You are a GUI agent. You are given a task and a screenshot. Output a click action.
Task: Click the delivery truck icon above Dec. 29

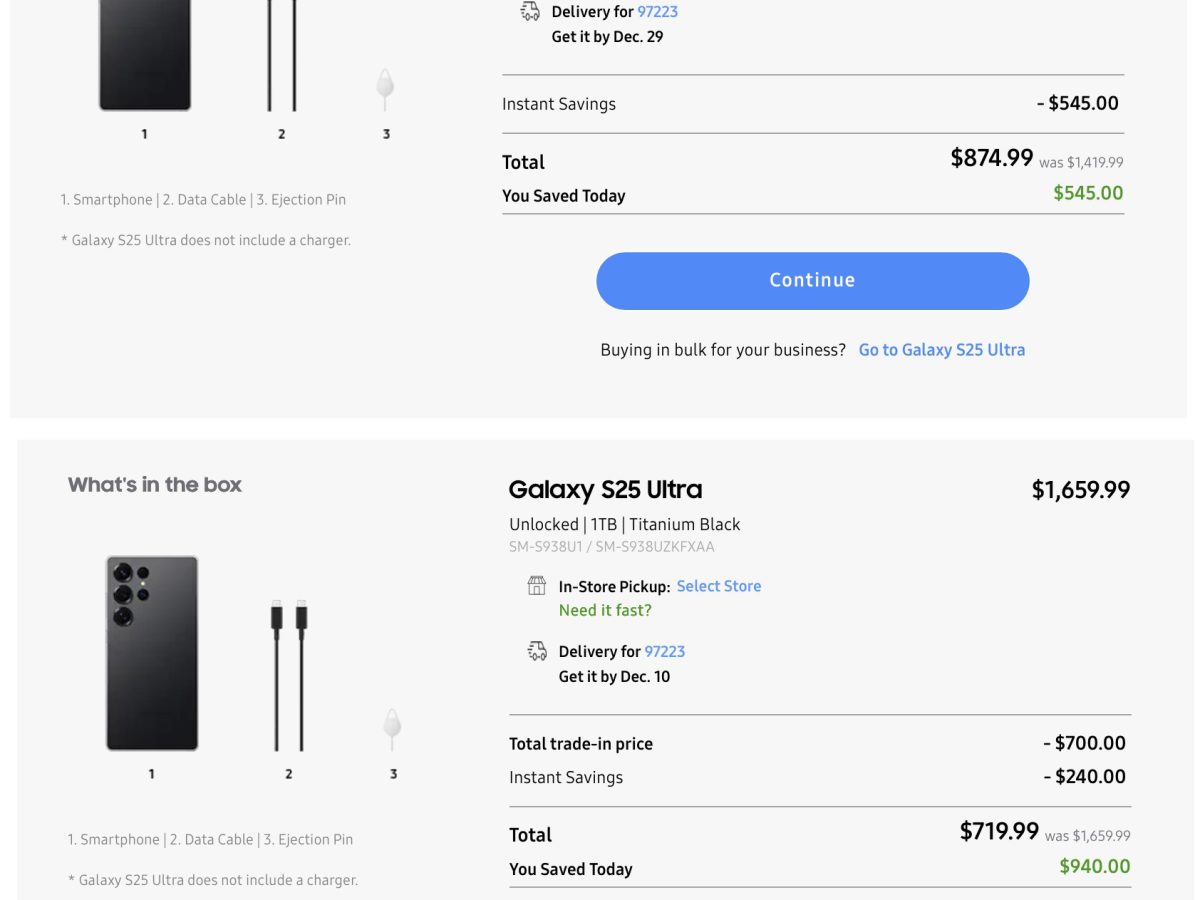pos(530,12)
